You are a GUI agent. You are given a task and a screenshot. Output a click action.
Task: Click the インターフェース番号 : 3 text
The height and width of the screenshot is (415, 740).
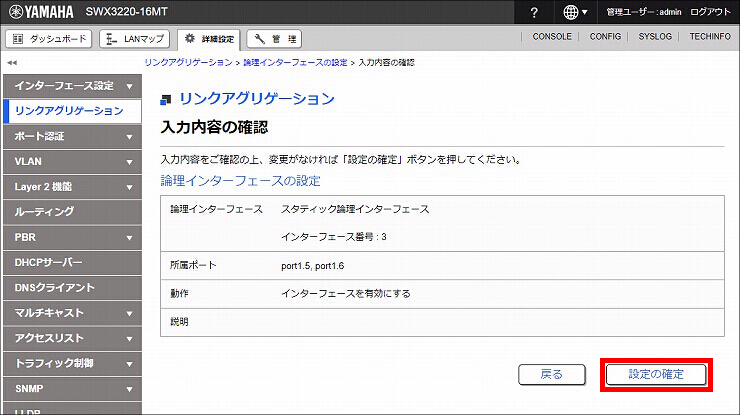point(334,237)
